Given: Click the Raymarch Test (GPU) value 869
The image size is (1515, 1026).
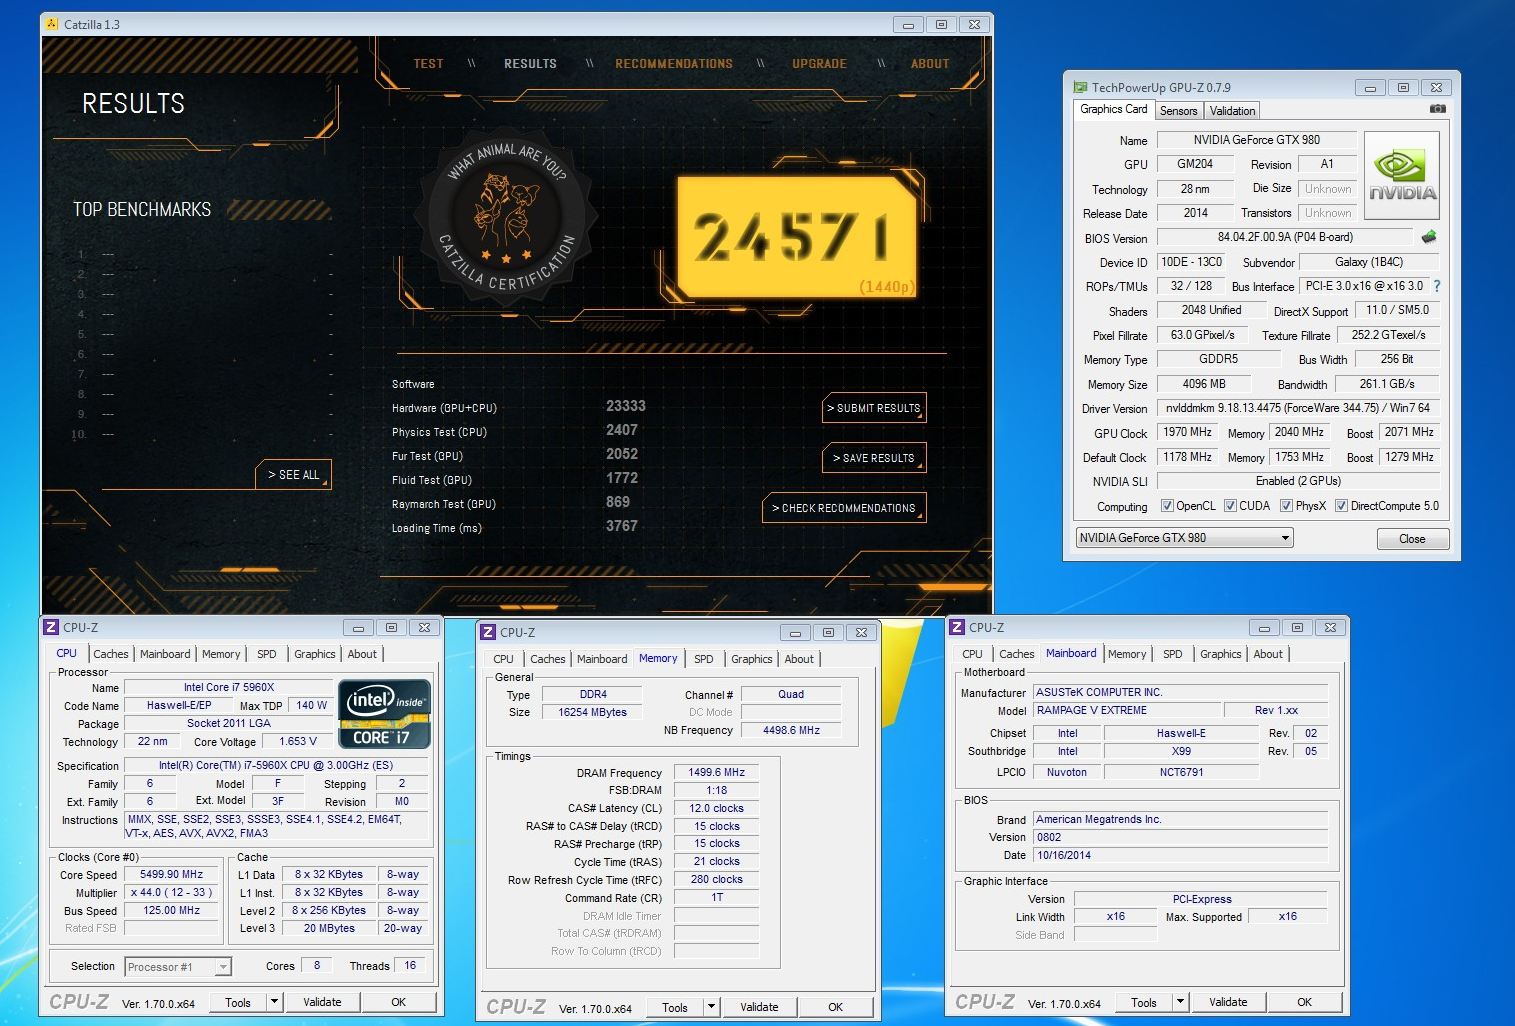Looking at the screenshot, I should click(618, 502).
